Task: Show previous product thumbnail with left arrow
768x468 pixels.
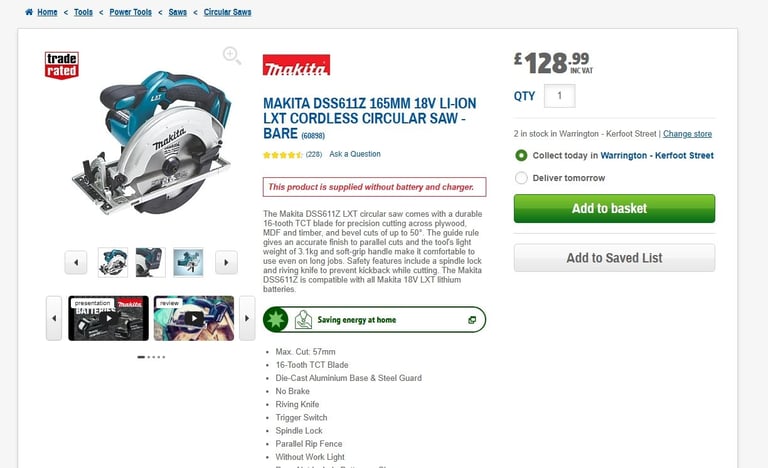Action: point(76,263)
